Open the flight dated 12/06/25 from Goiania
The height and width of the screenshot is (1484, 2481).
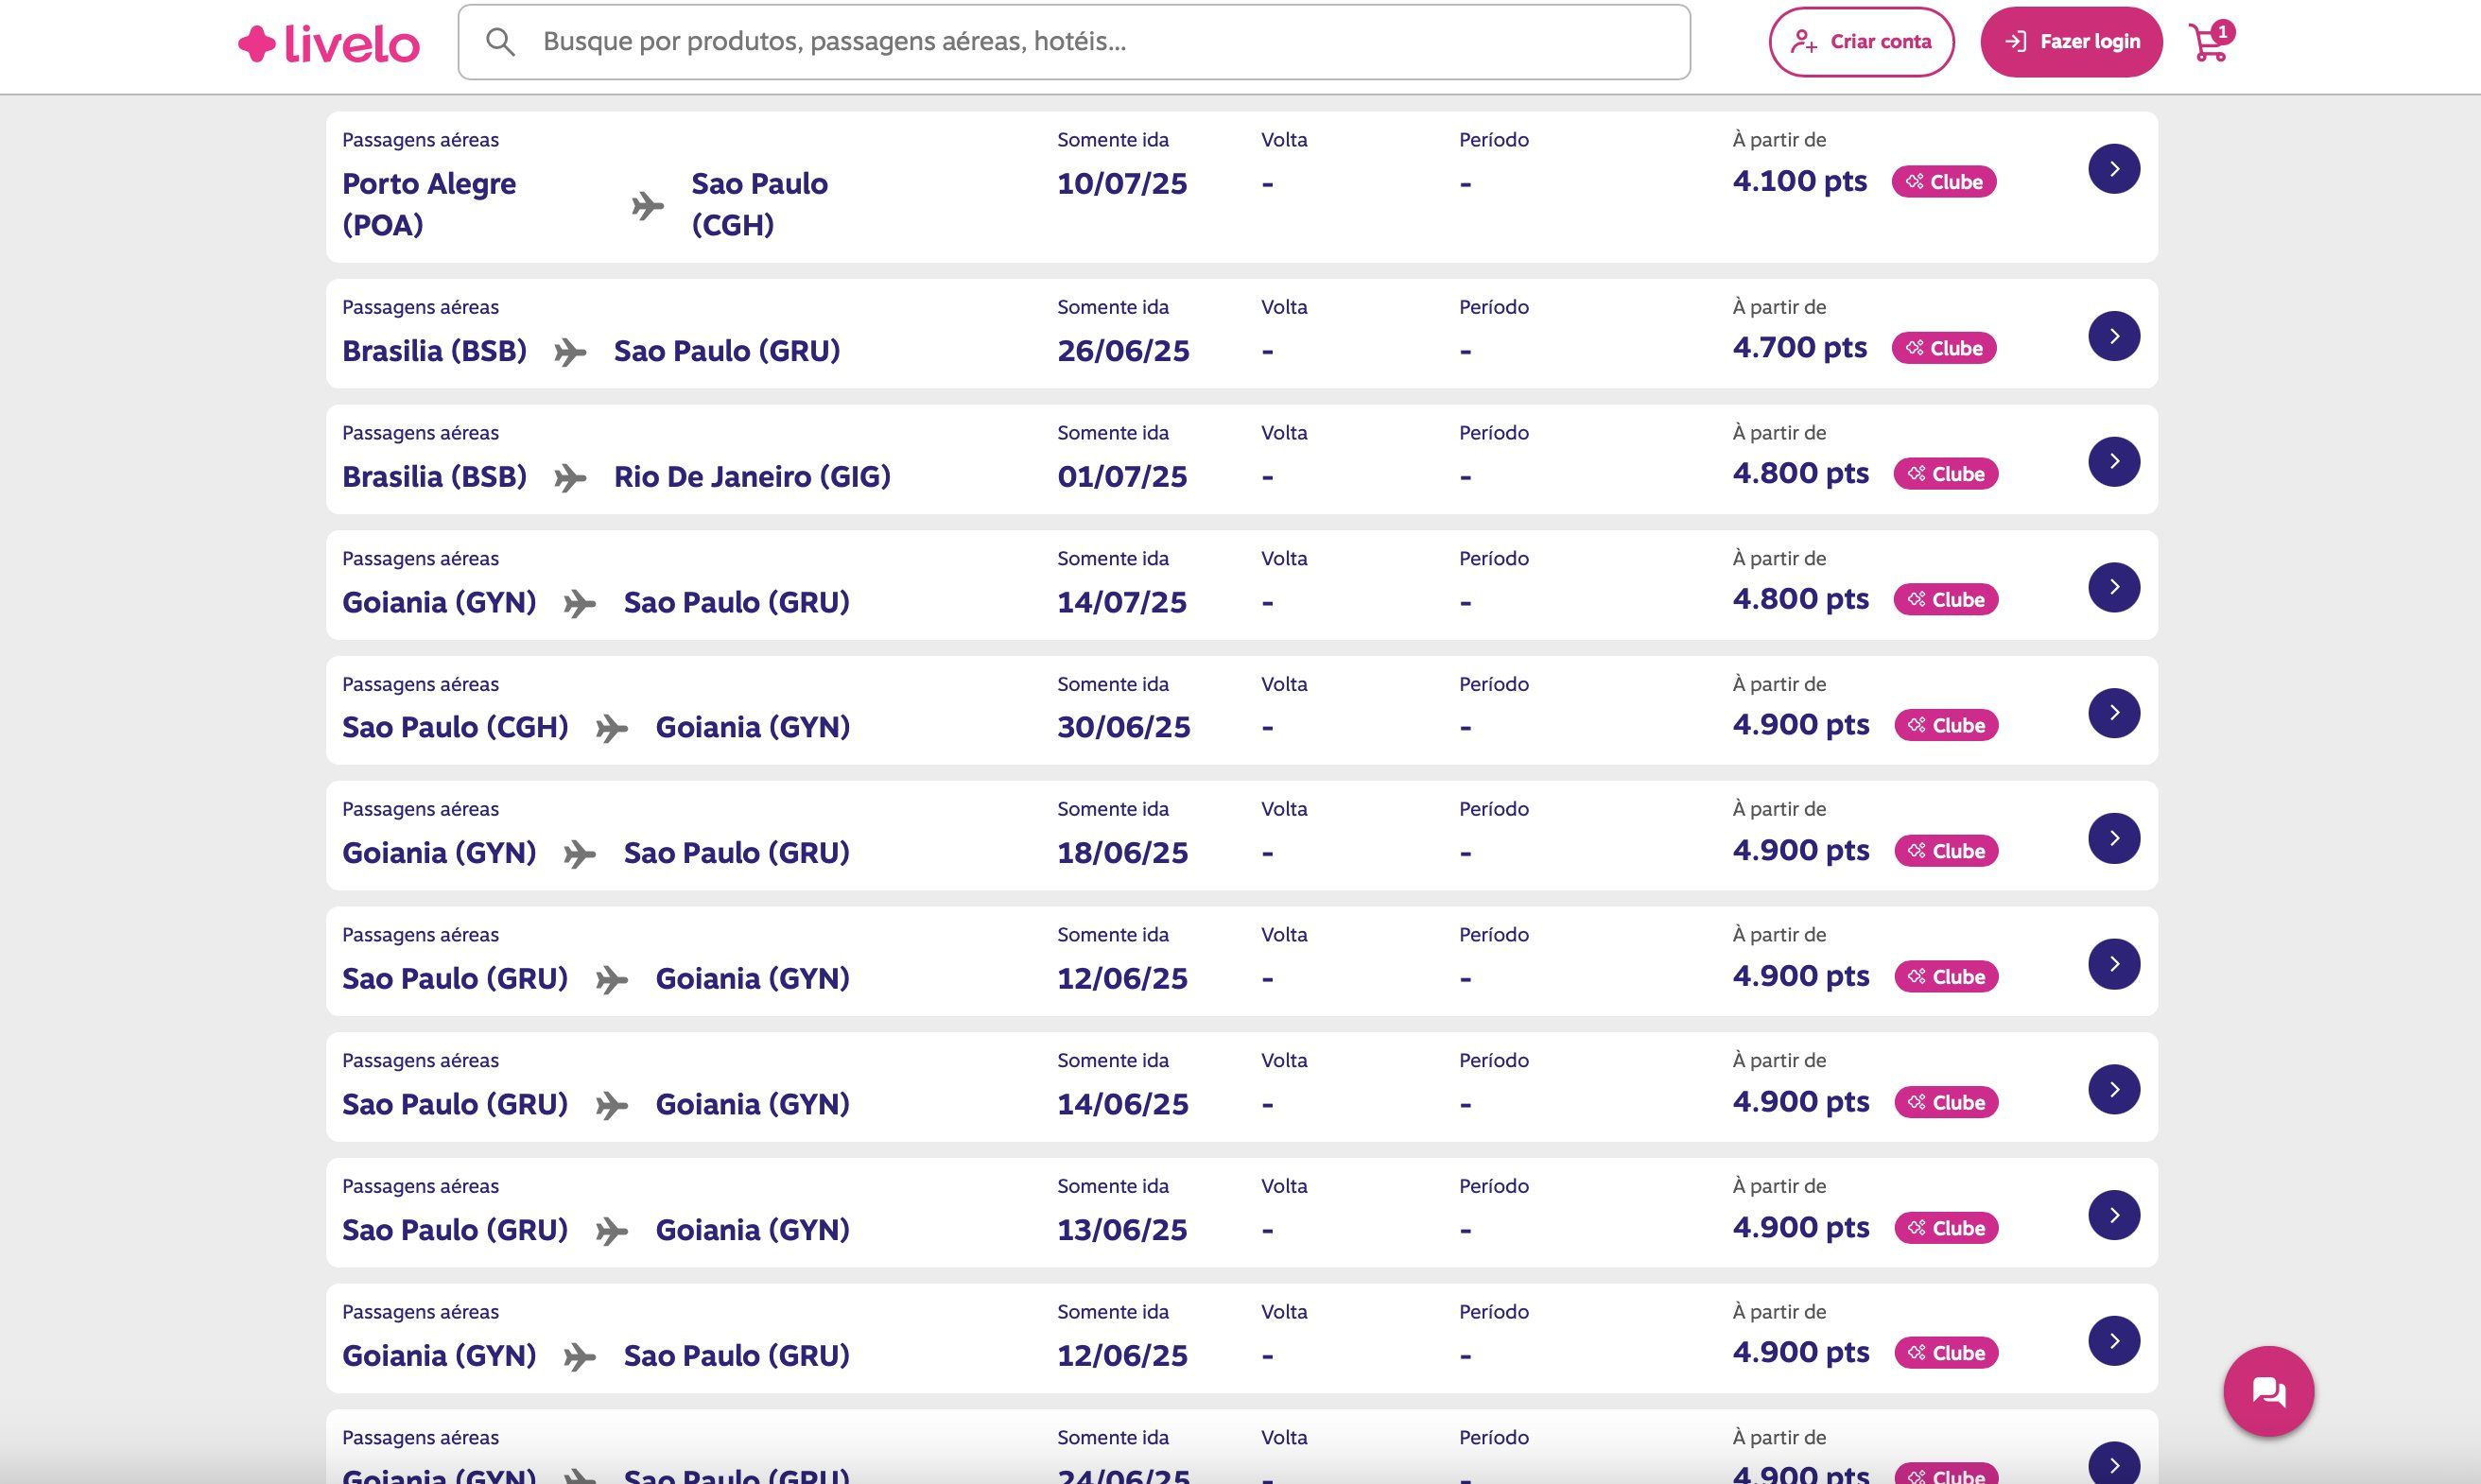(x=2113, y=1341)
